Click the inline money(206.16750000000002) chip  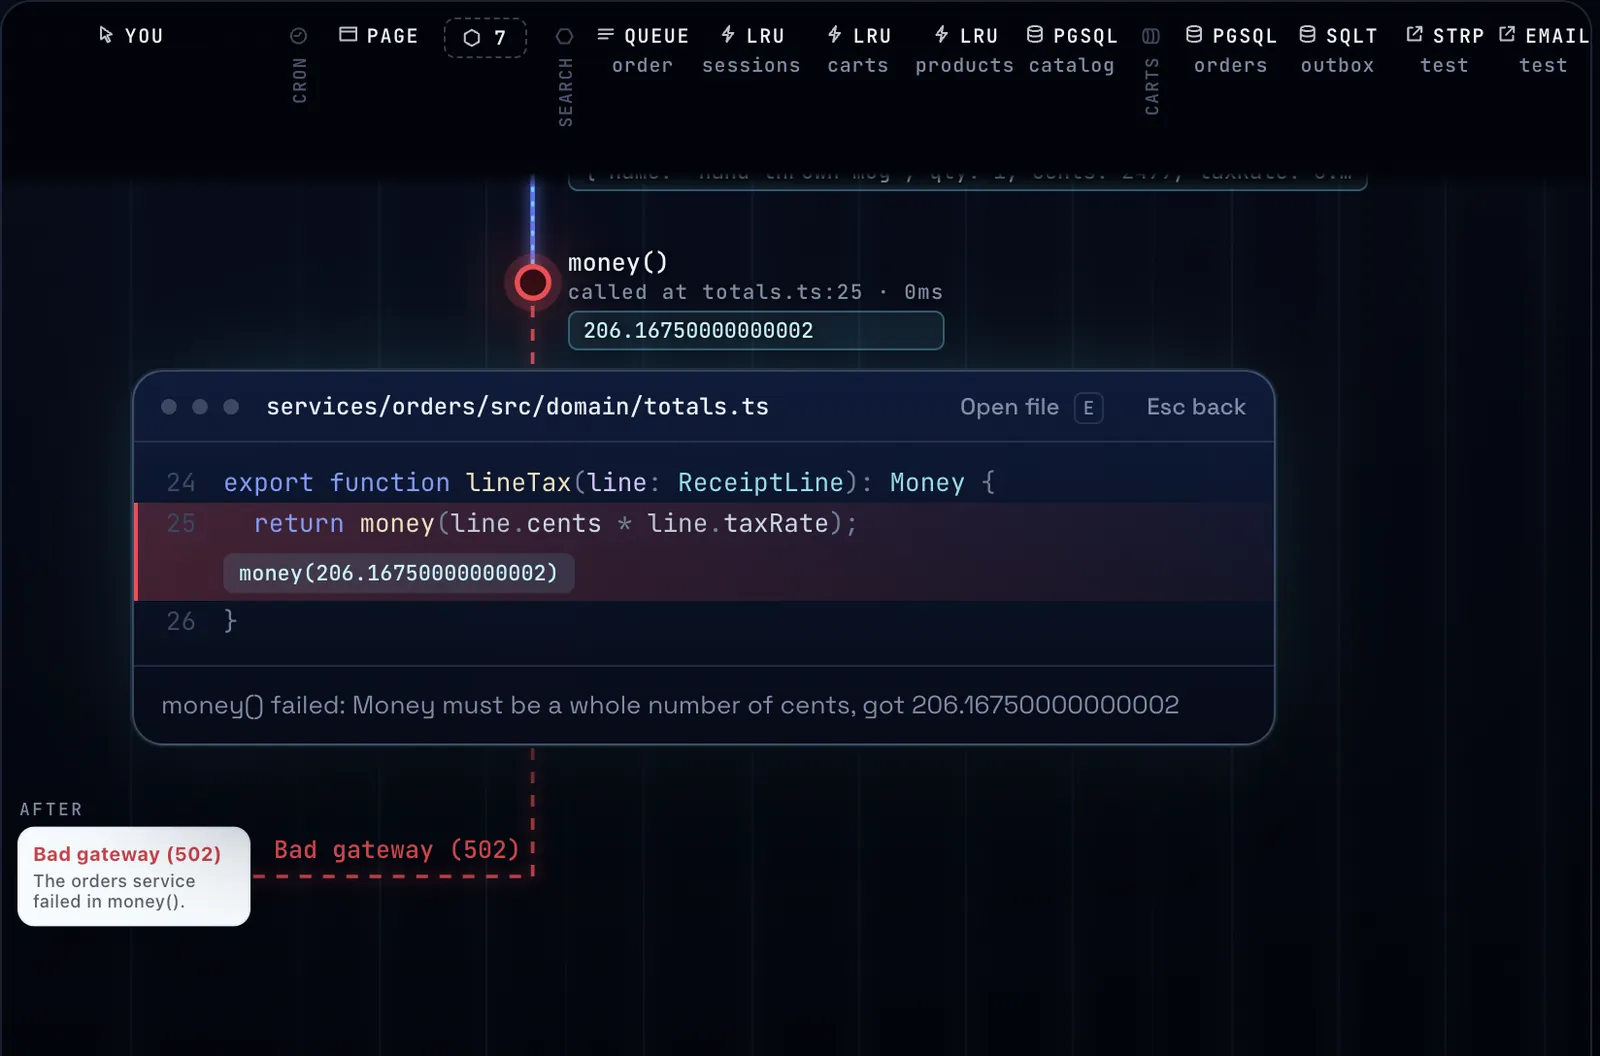[398, 573]
